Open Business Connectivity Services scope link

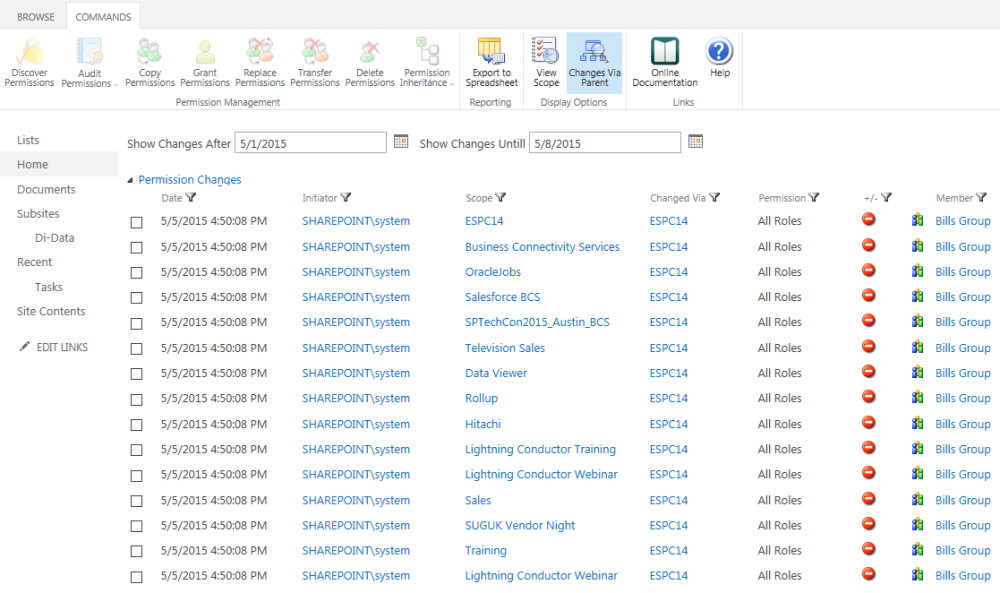(x=542, y=247)
